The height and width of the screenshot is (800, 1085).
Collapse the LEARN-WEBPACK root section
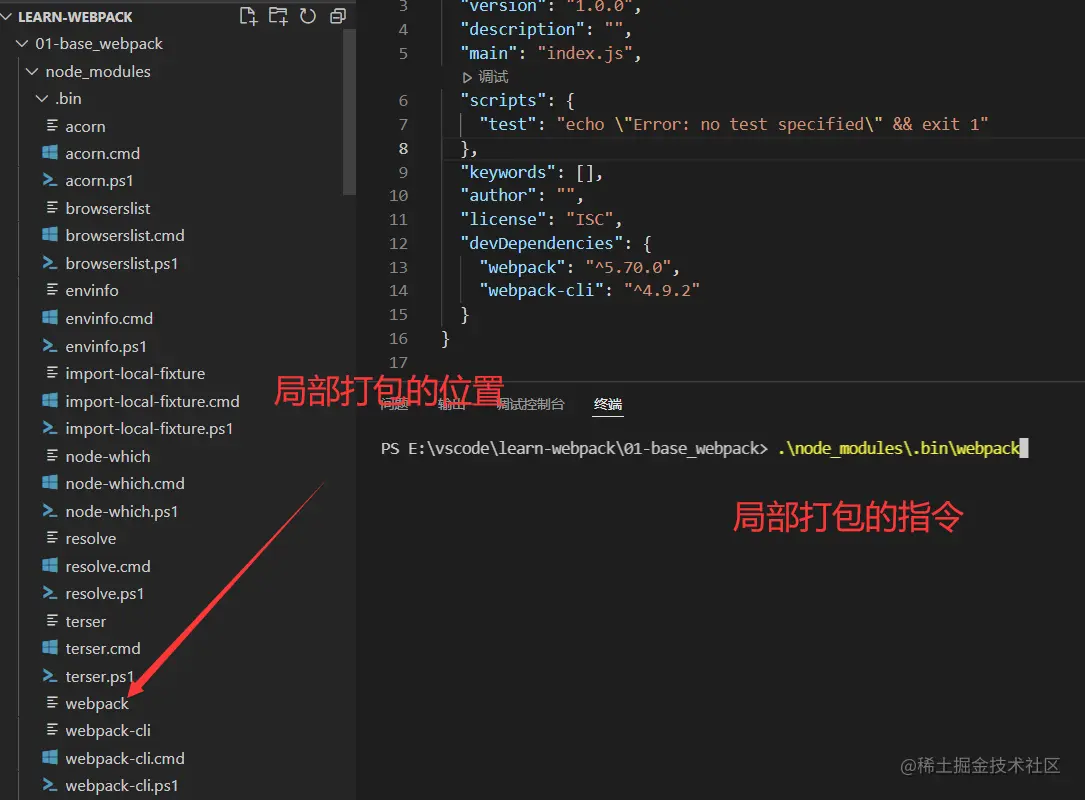pyautogui.click(x=7, y=16)
